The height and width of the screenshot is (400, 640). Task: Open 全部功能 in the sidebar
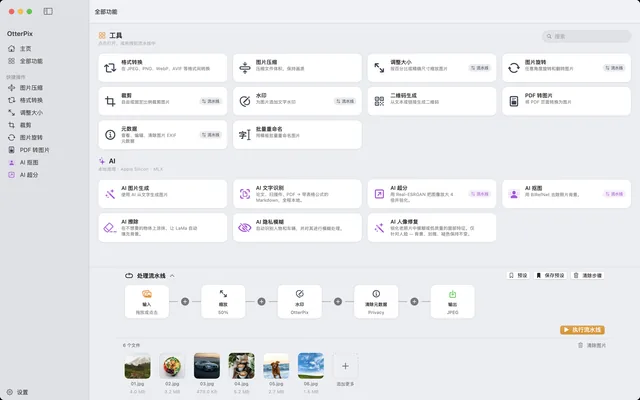point(25,61)
